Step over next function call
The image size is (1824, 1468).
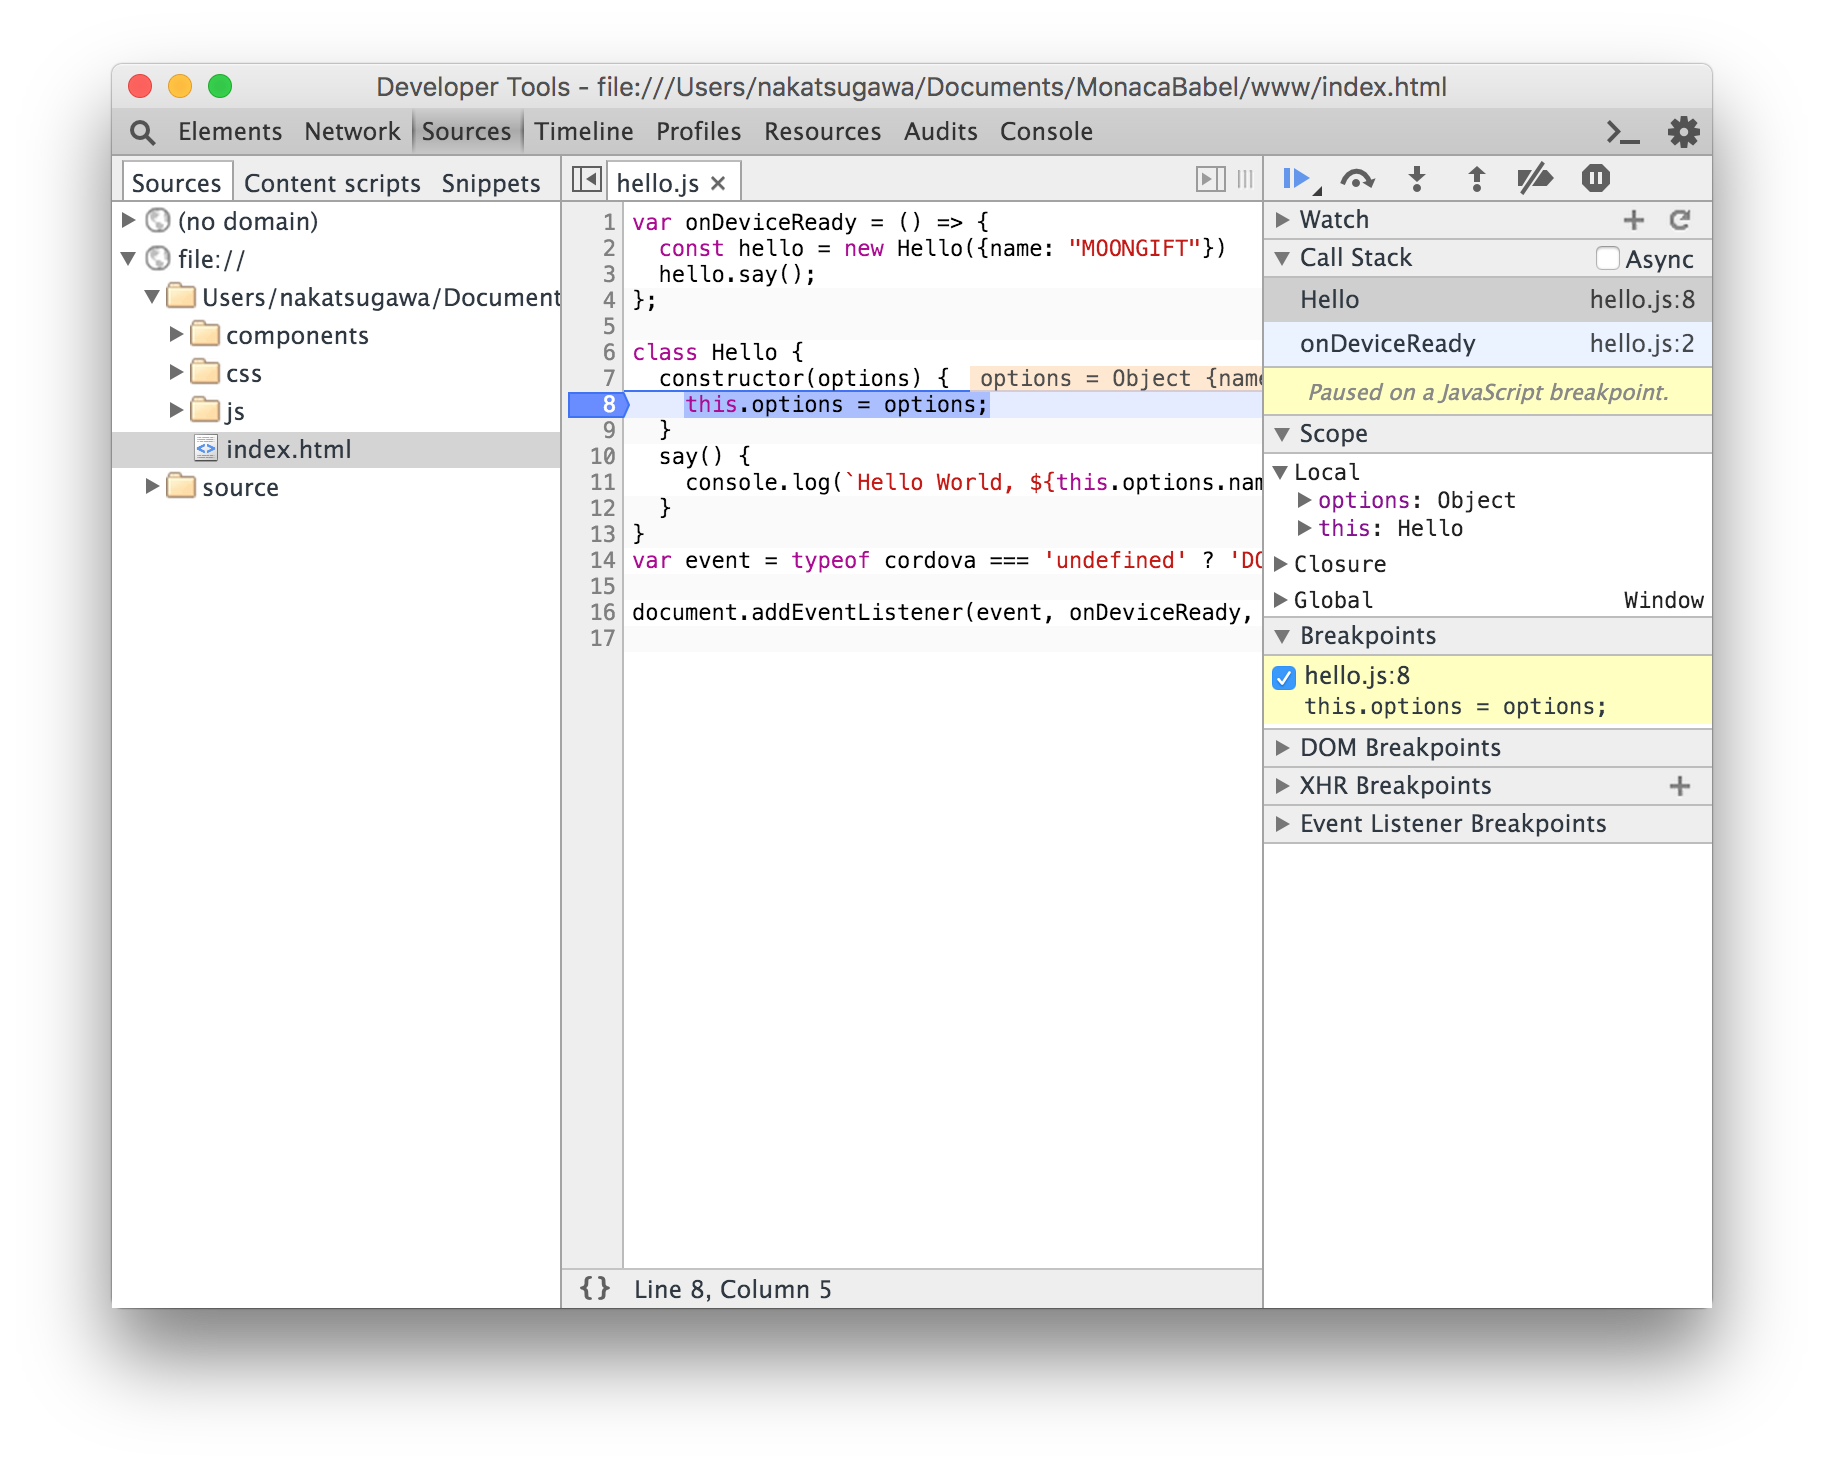pyautogui.click(x=1357, y=179)
